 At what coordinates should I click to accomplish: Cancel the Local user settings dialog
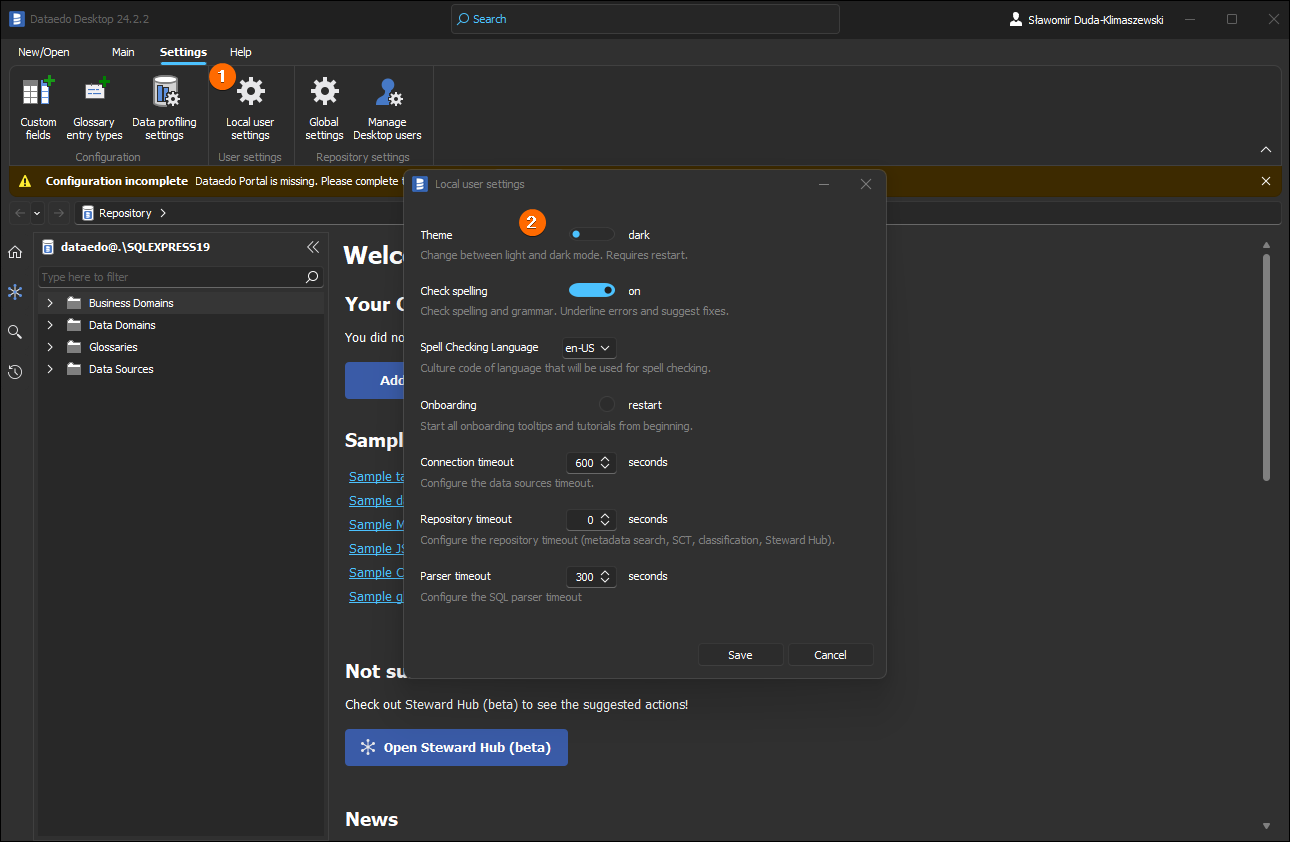coord(830,655)
